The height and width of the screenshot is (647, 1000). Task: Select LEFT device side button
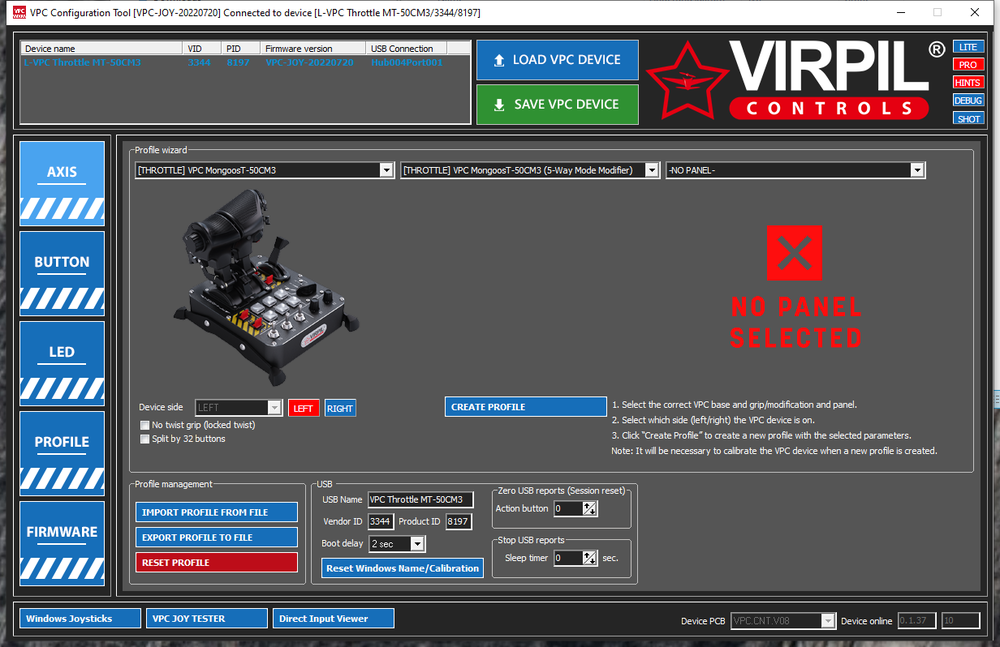coord(303,408)
